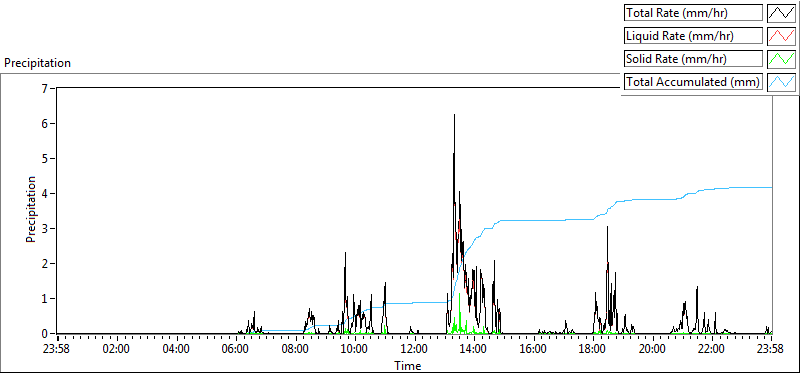This screenshot has width=800, height=373.
Task: Click the tallest total rate peak
Action: [454, 115]
